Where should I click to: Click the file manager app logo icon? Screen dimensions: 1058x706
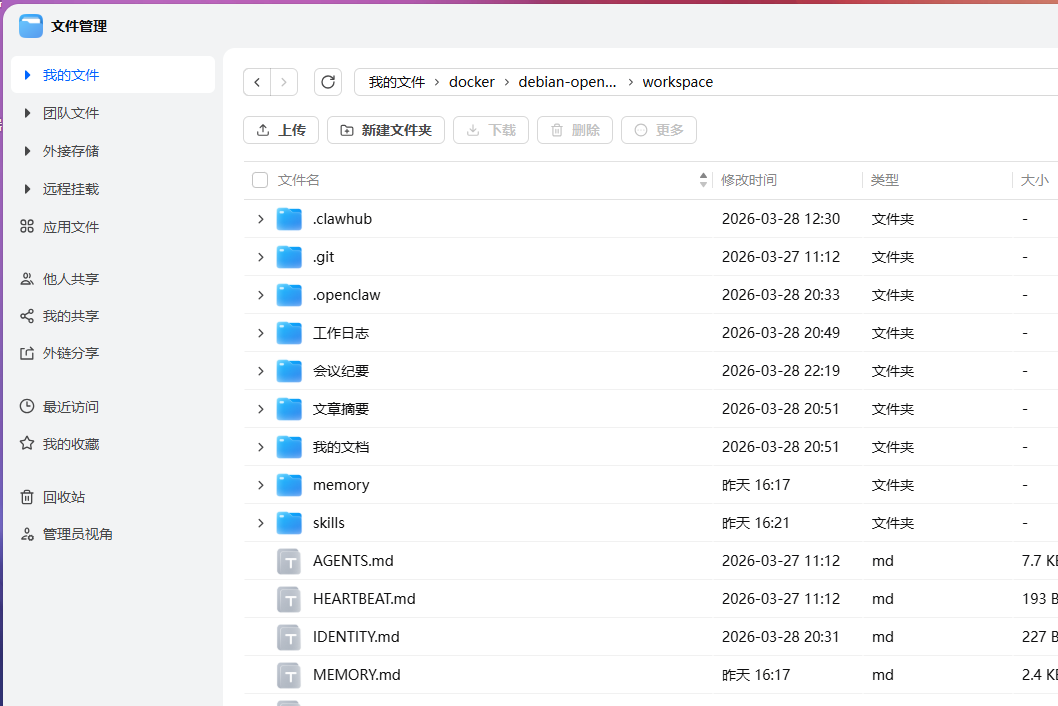pos(31,26)
